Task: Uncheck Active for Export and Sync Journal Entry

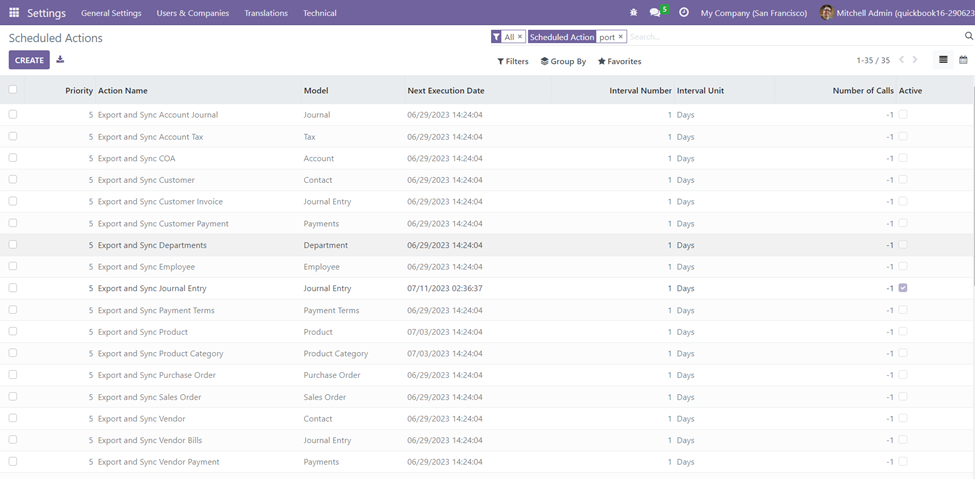Action: 903,288
